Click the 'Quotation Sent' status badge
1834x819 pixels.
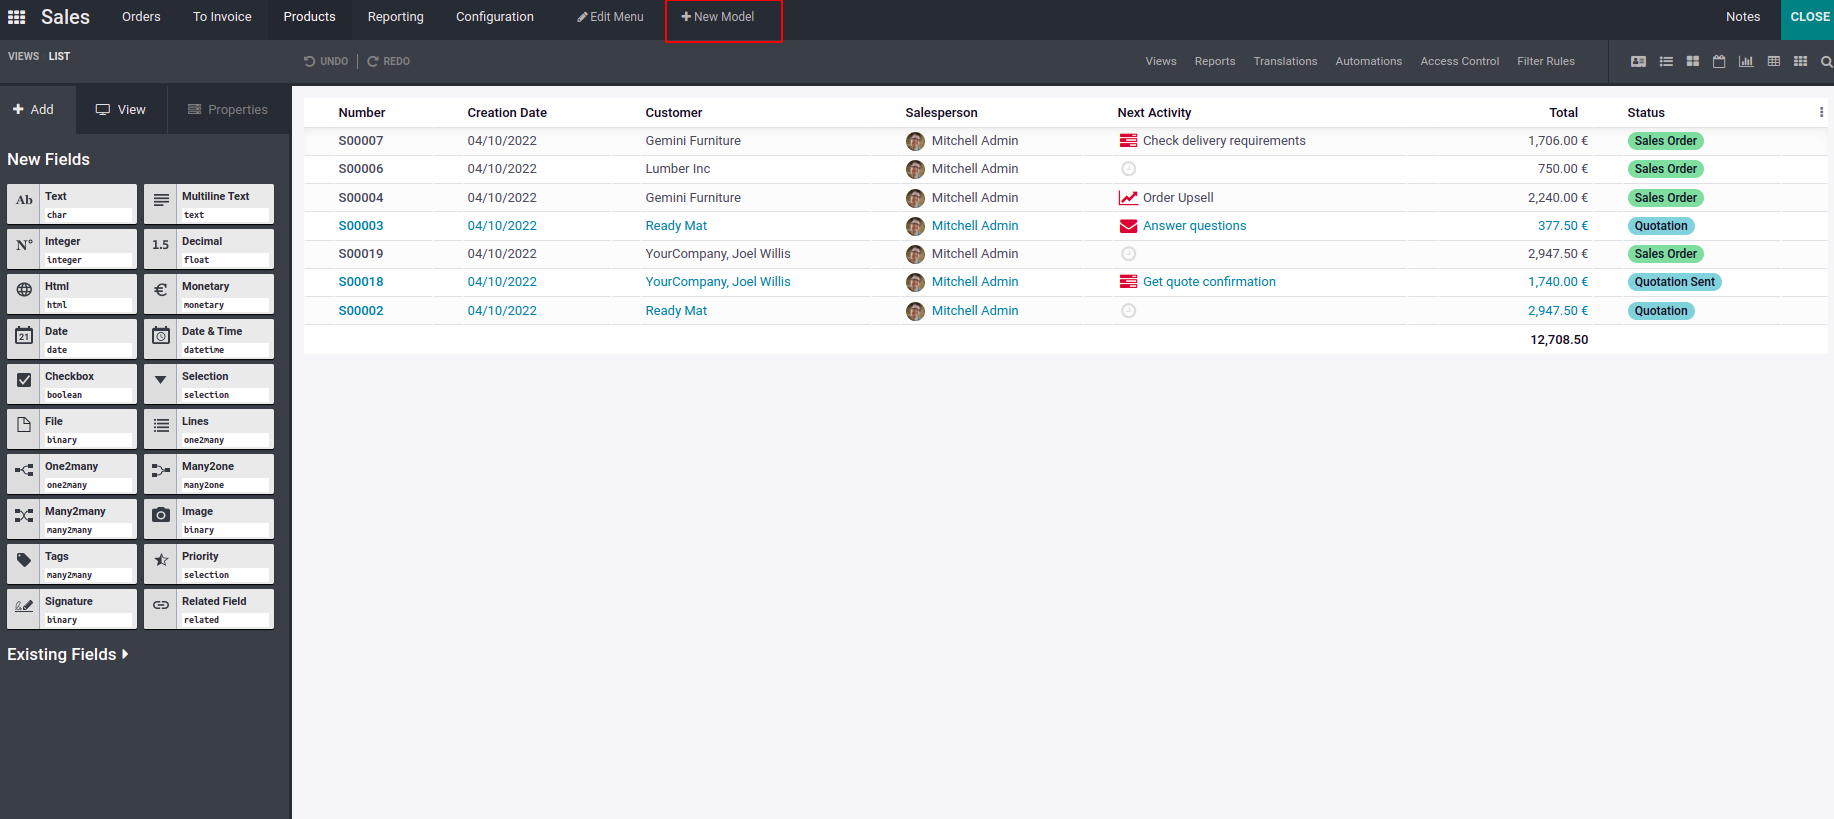point(1674,282)
